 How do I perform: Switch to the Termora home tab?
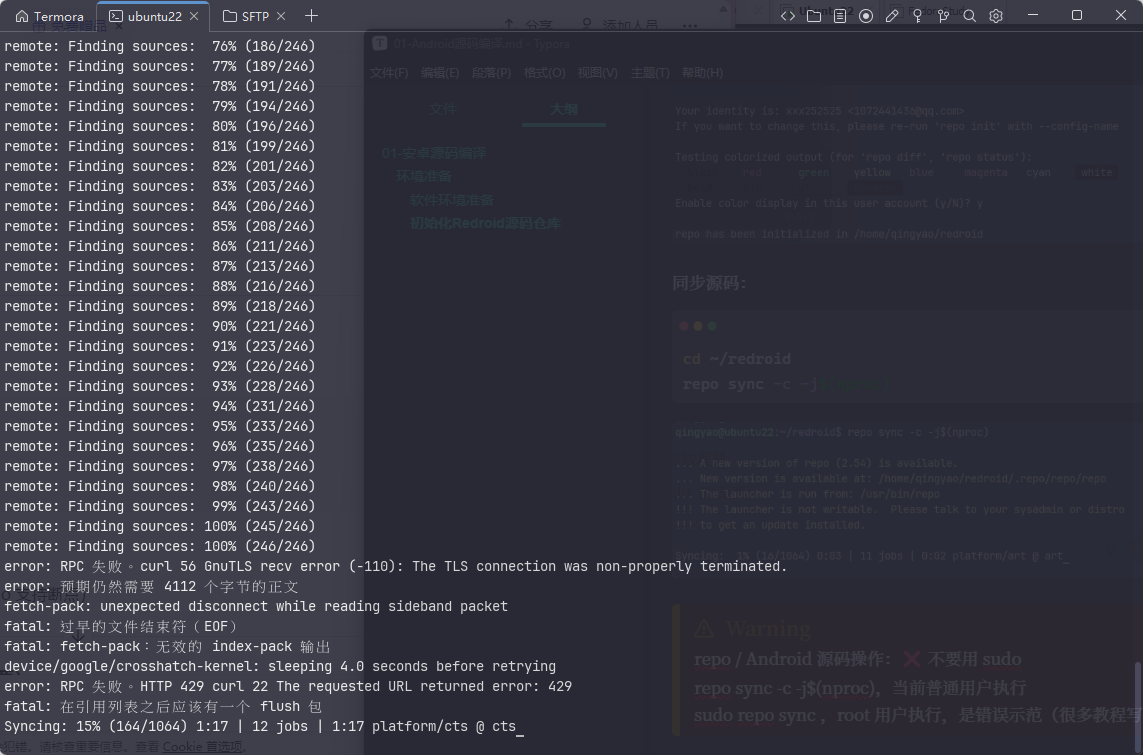tap(50, 16)
